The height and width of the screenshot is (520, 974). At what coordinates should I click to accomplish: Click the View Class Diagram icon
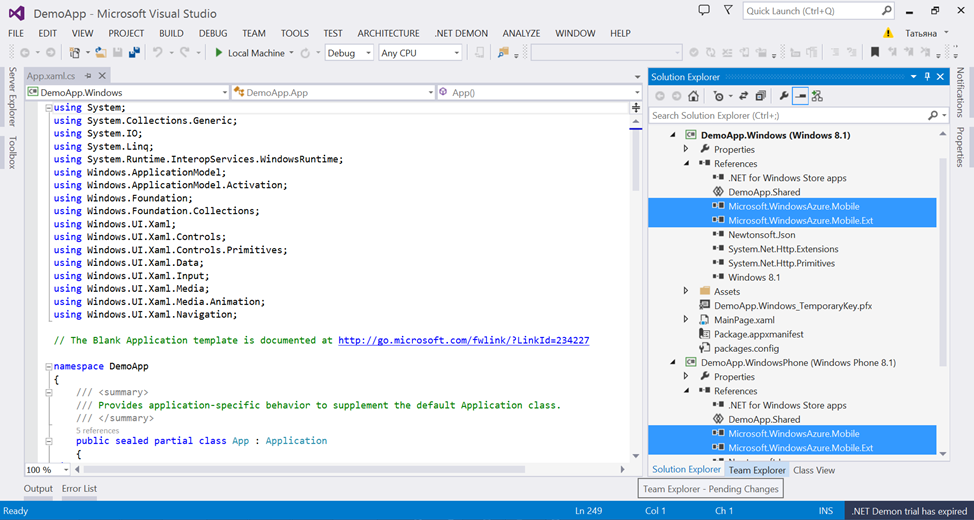[x=817, y=96]
